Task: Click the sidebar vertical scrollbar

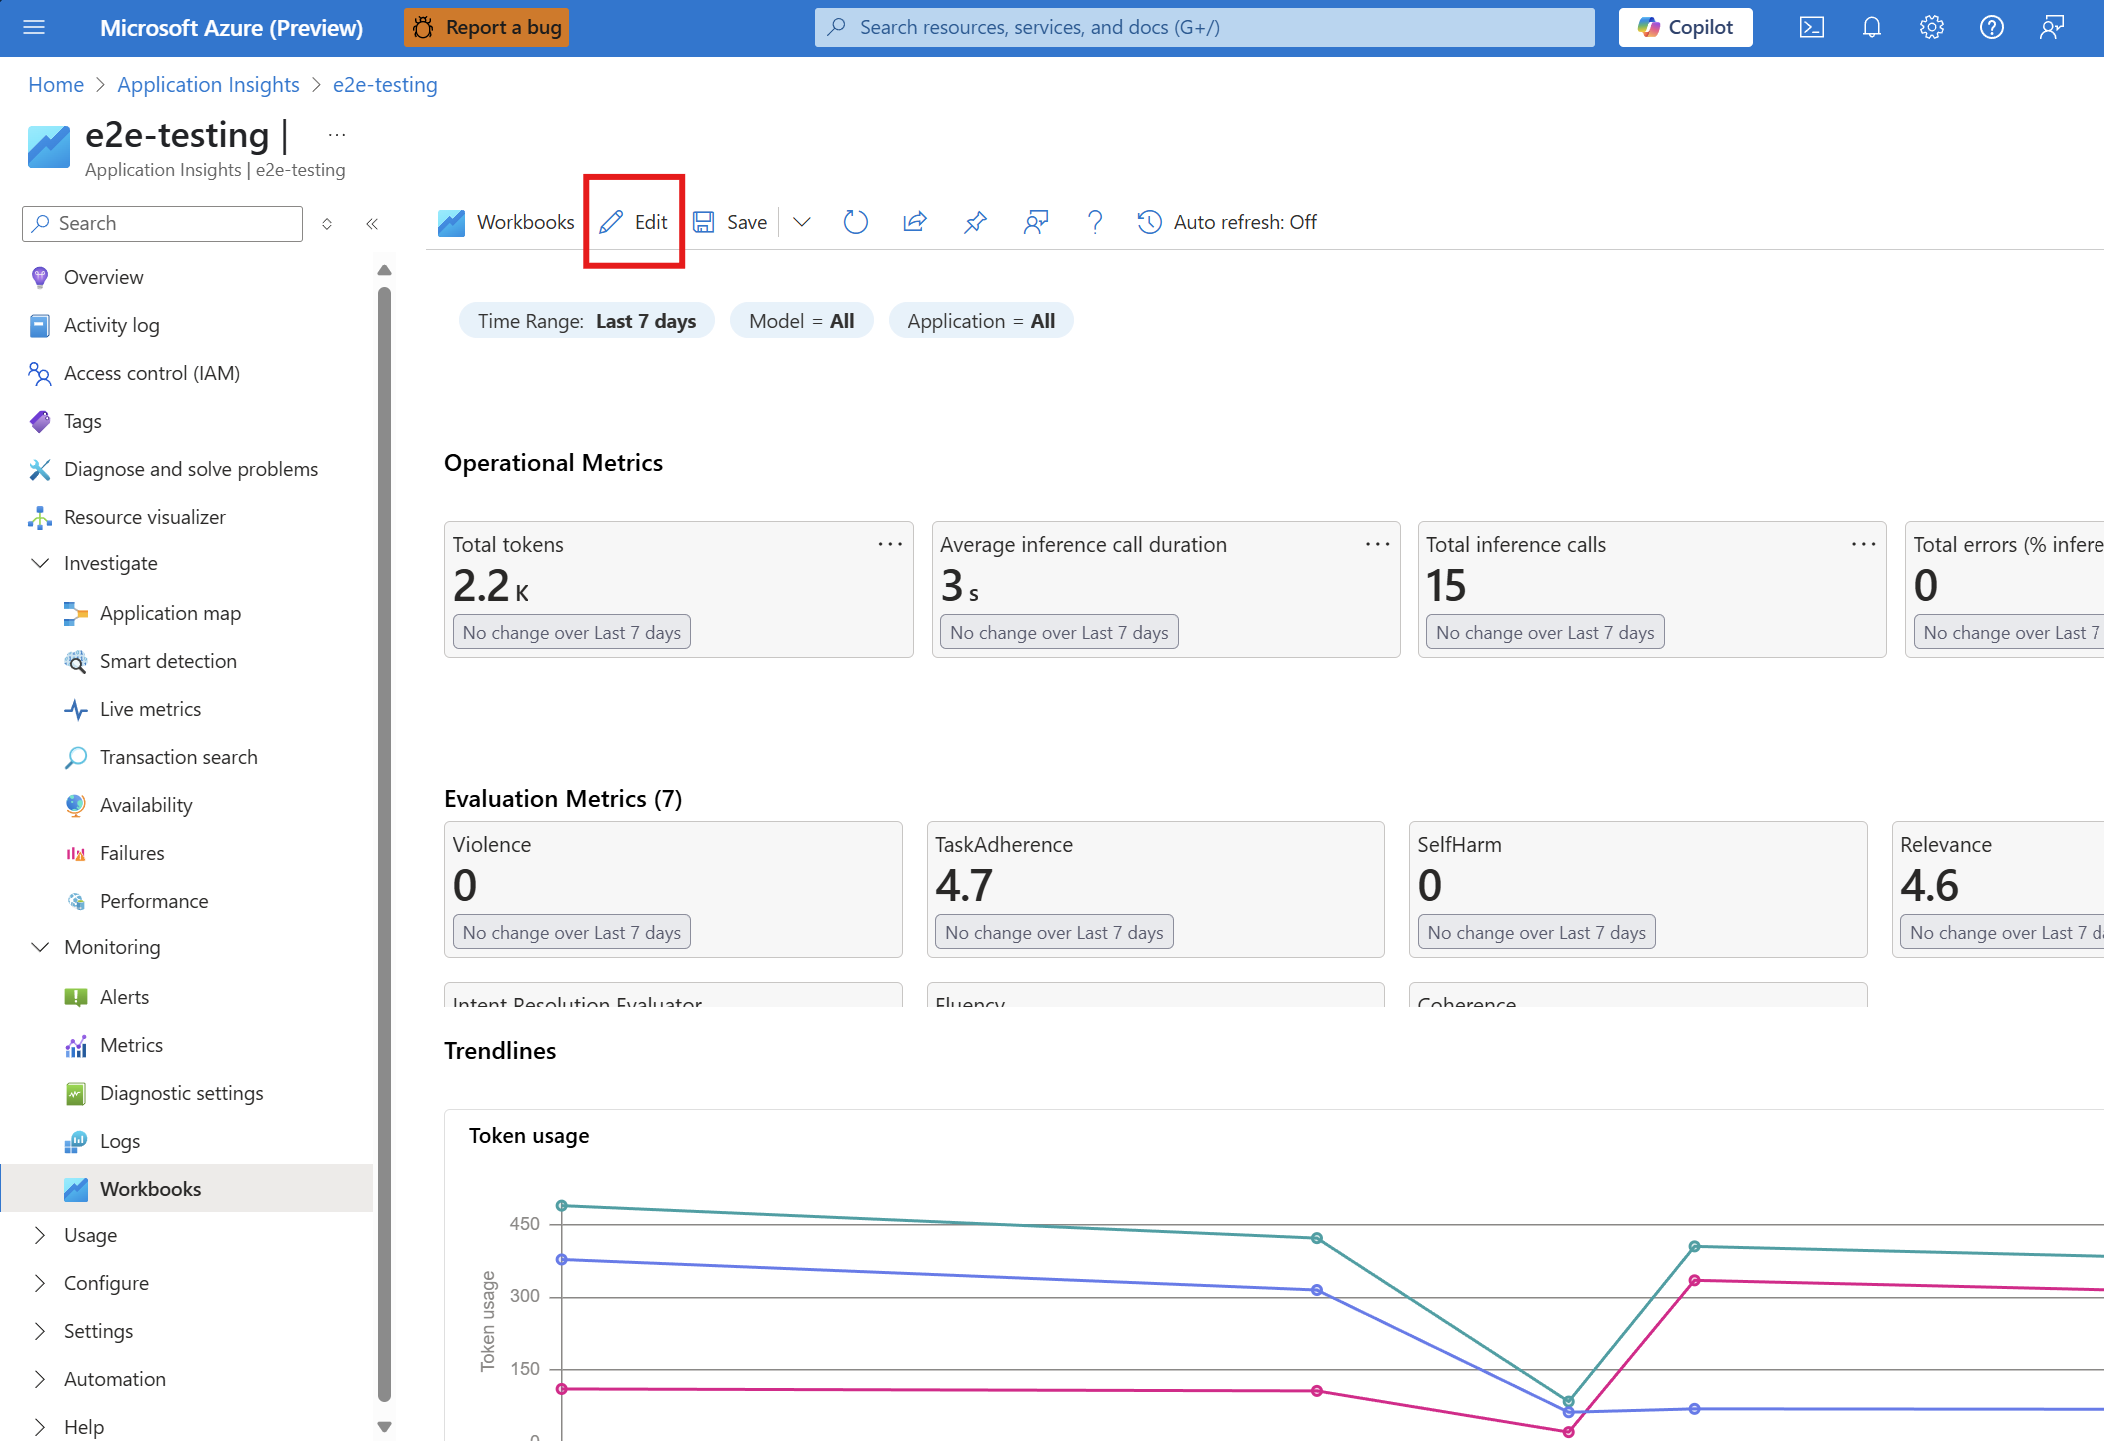Action: click(384, 840)
